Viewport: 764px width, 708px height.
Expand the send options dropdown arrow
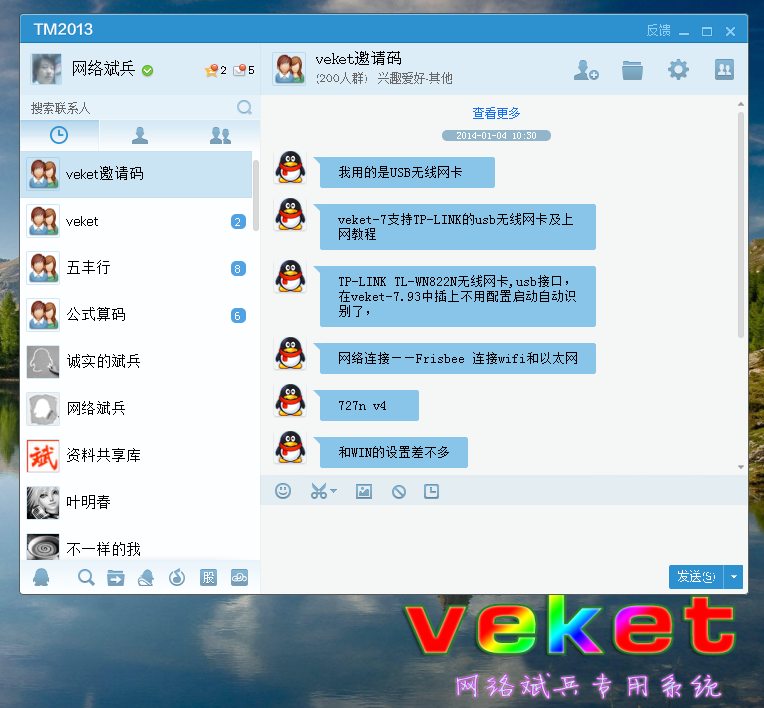click(734, 577)
